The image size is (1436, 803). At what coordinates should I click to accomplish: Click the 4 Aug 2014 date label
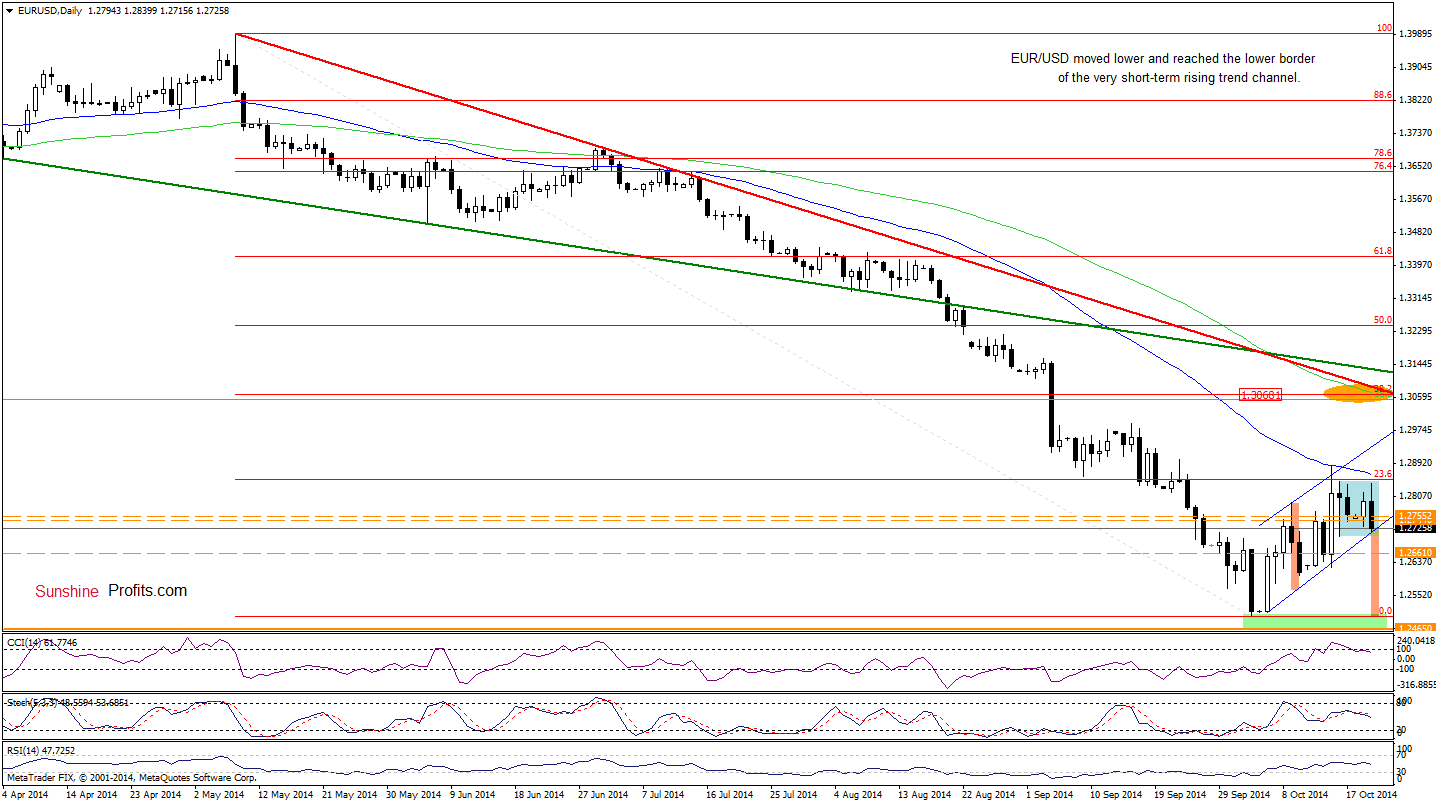click(858, 794)
